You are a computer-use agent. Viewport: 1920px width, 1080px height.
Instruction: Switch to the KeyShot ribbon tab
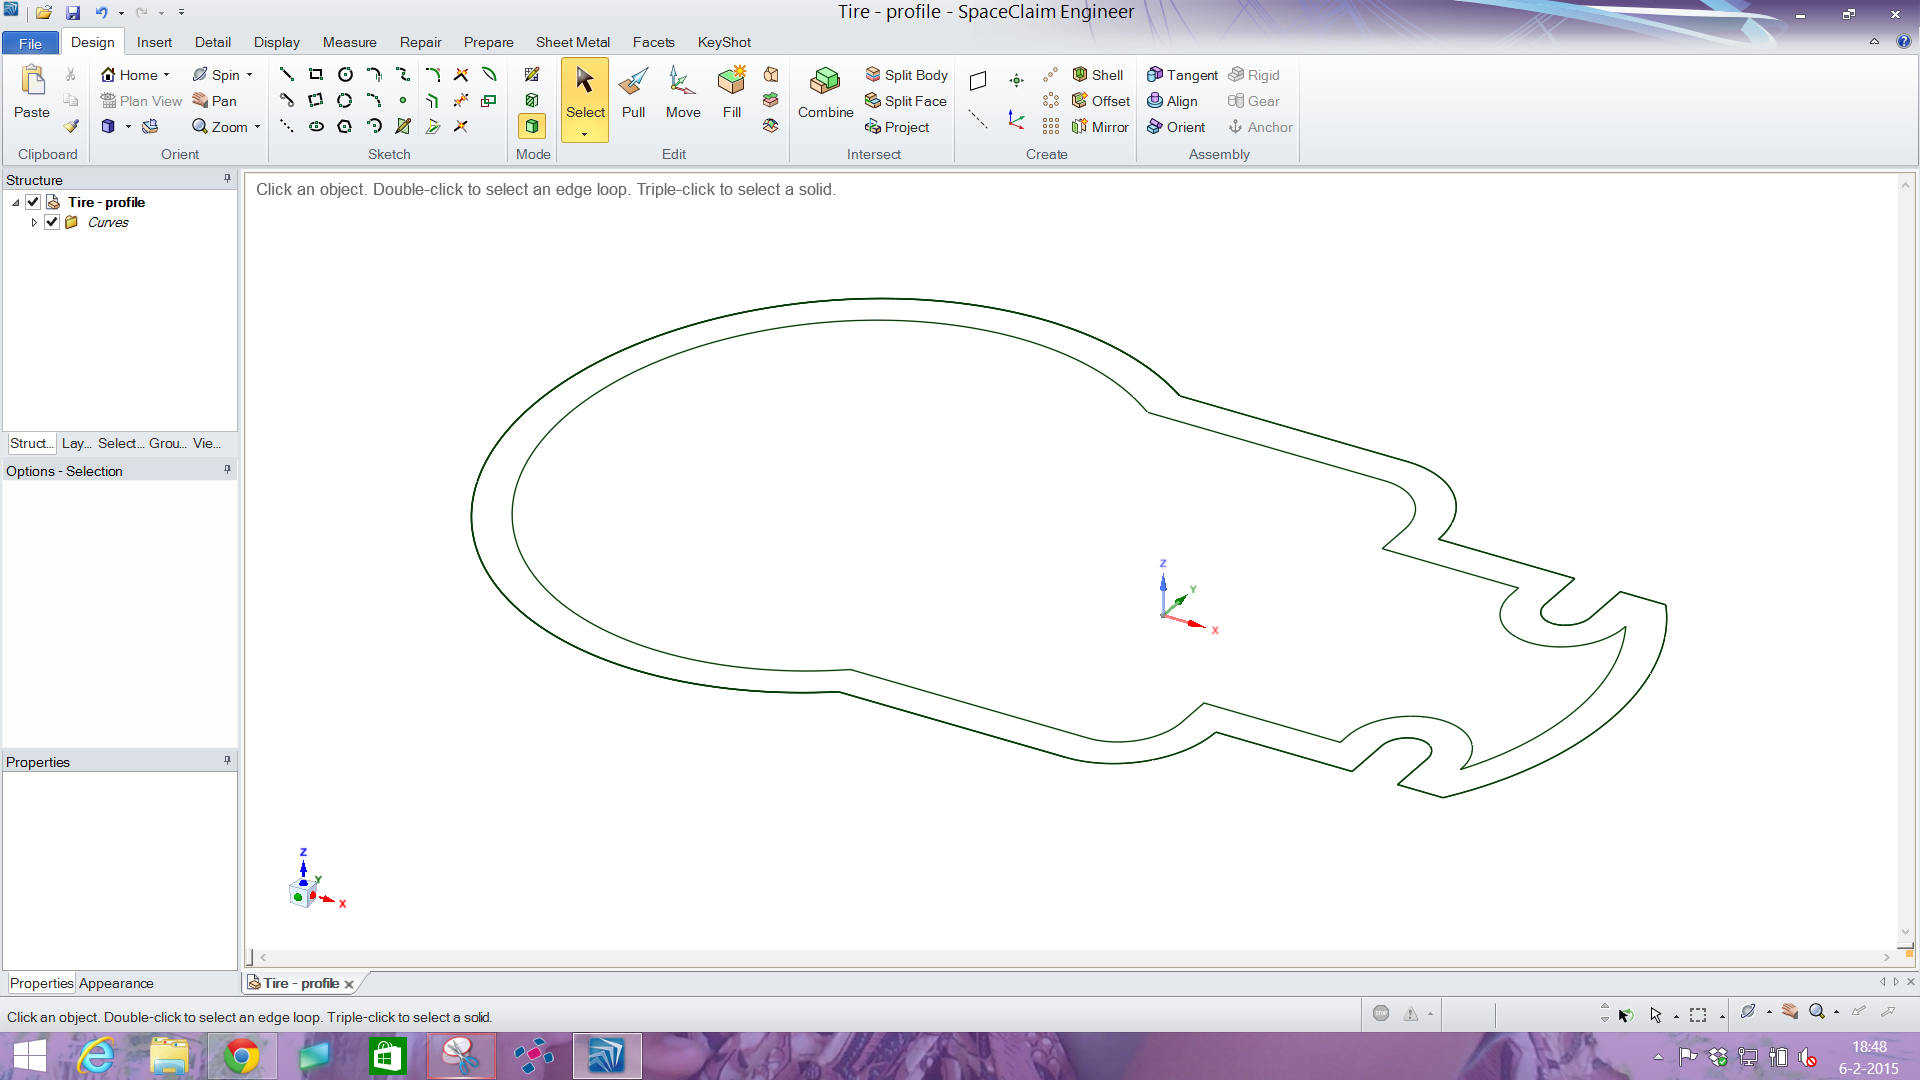(724, 42)
